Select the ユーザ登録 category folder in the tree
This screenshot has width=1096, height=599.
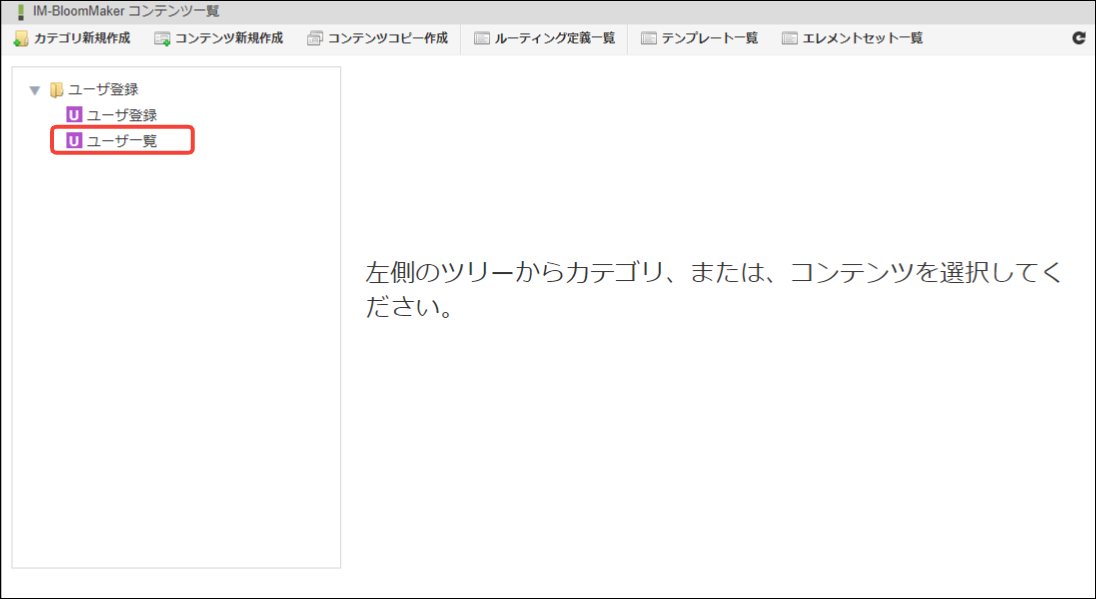pos(94,89)
